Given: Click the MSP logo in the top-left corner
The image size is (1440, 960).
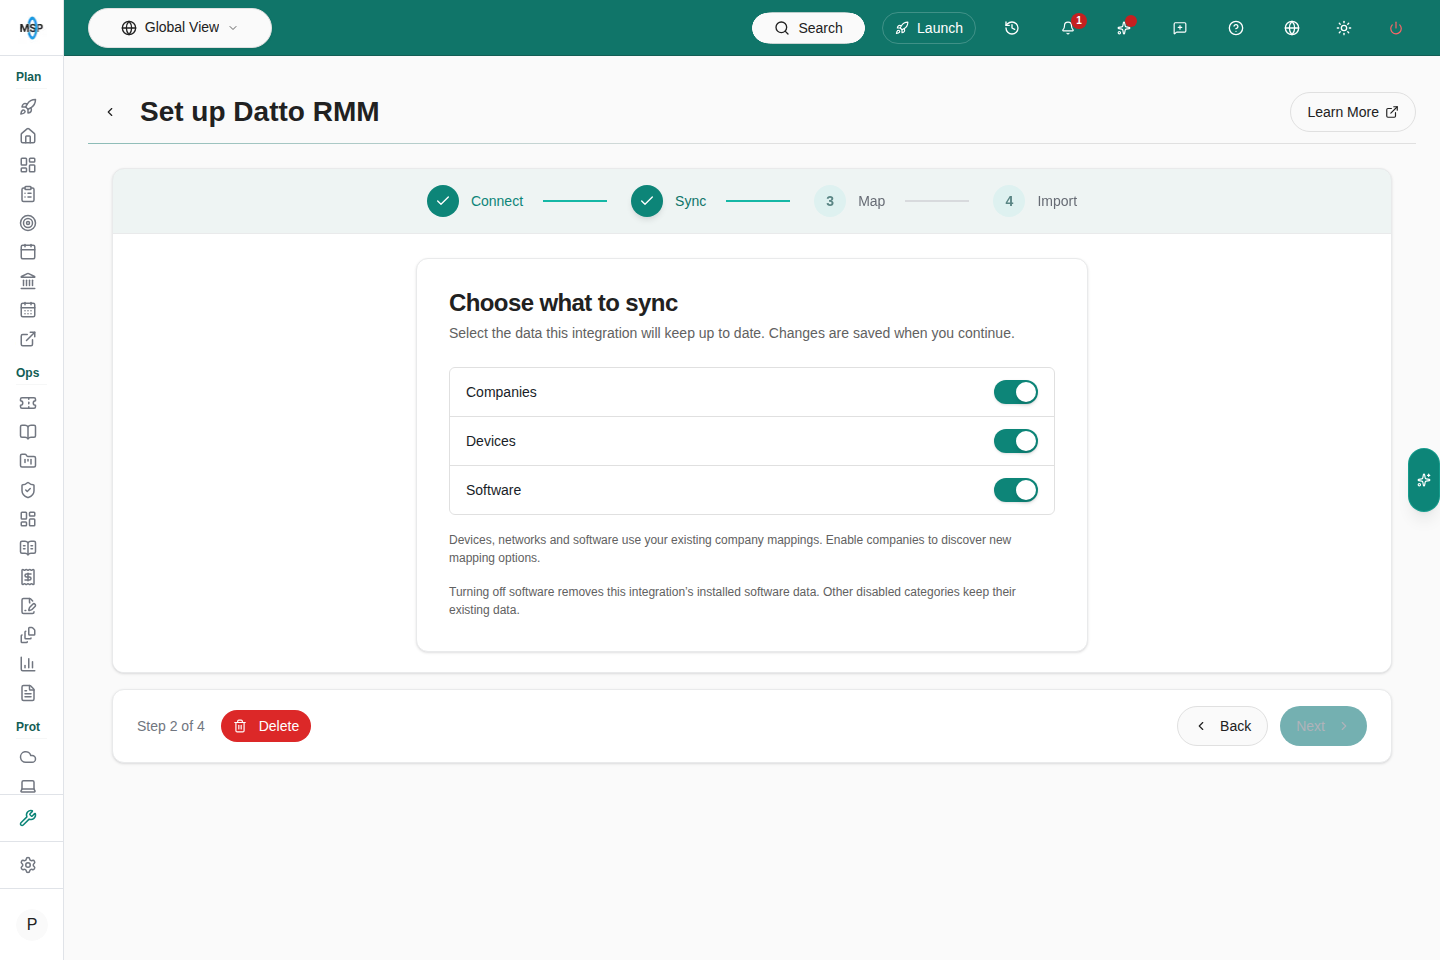Looking at the screenshot, I should pyautogui.click(x=31, y=28).
